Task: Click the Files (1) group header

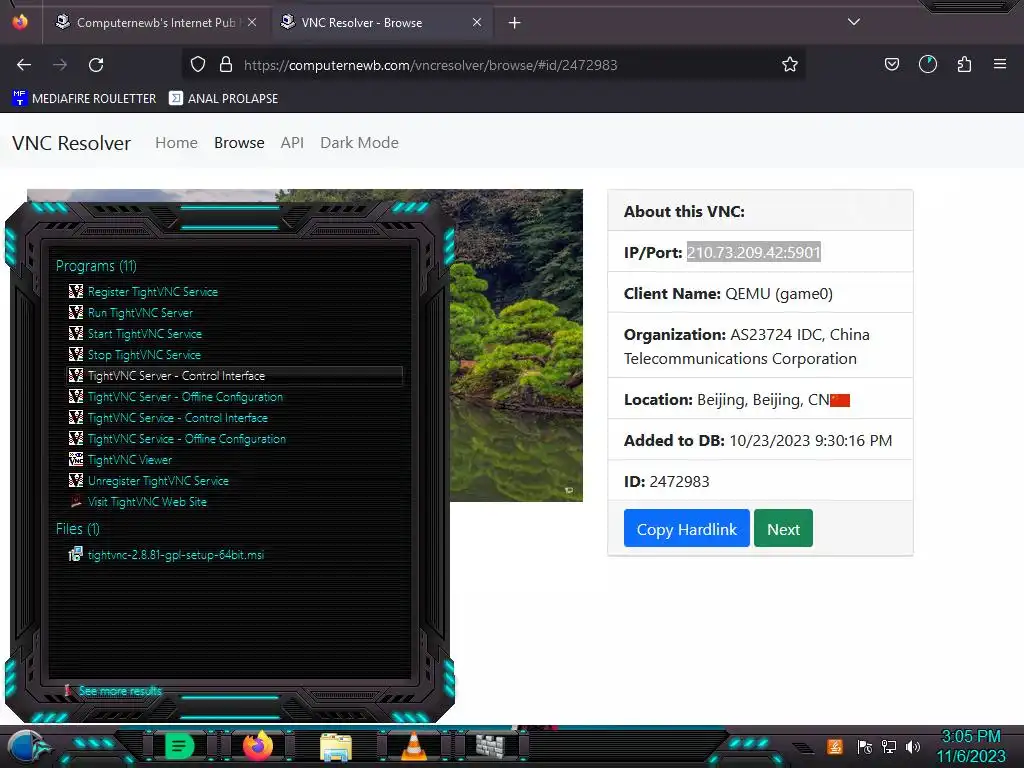Action: tap(78, 528)
